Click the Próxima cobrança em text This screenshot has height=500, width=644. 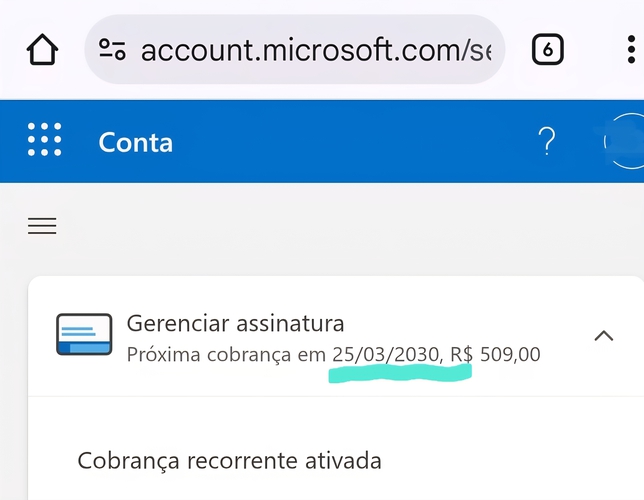click(x=227, y=354)
